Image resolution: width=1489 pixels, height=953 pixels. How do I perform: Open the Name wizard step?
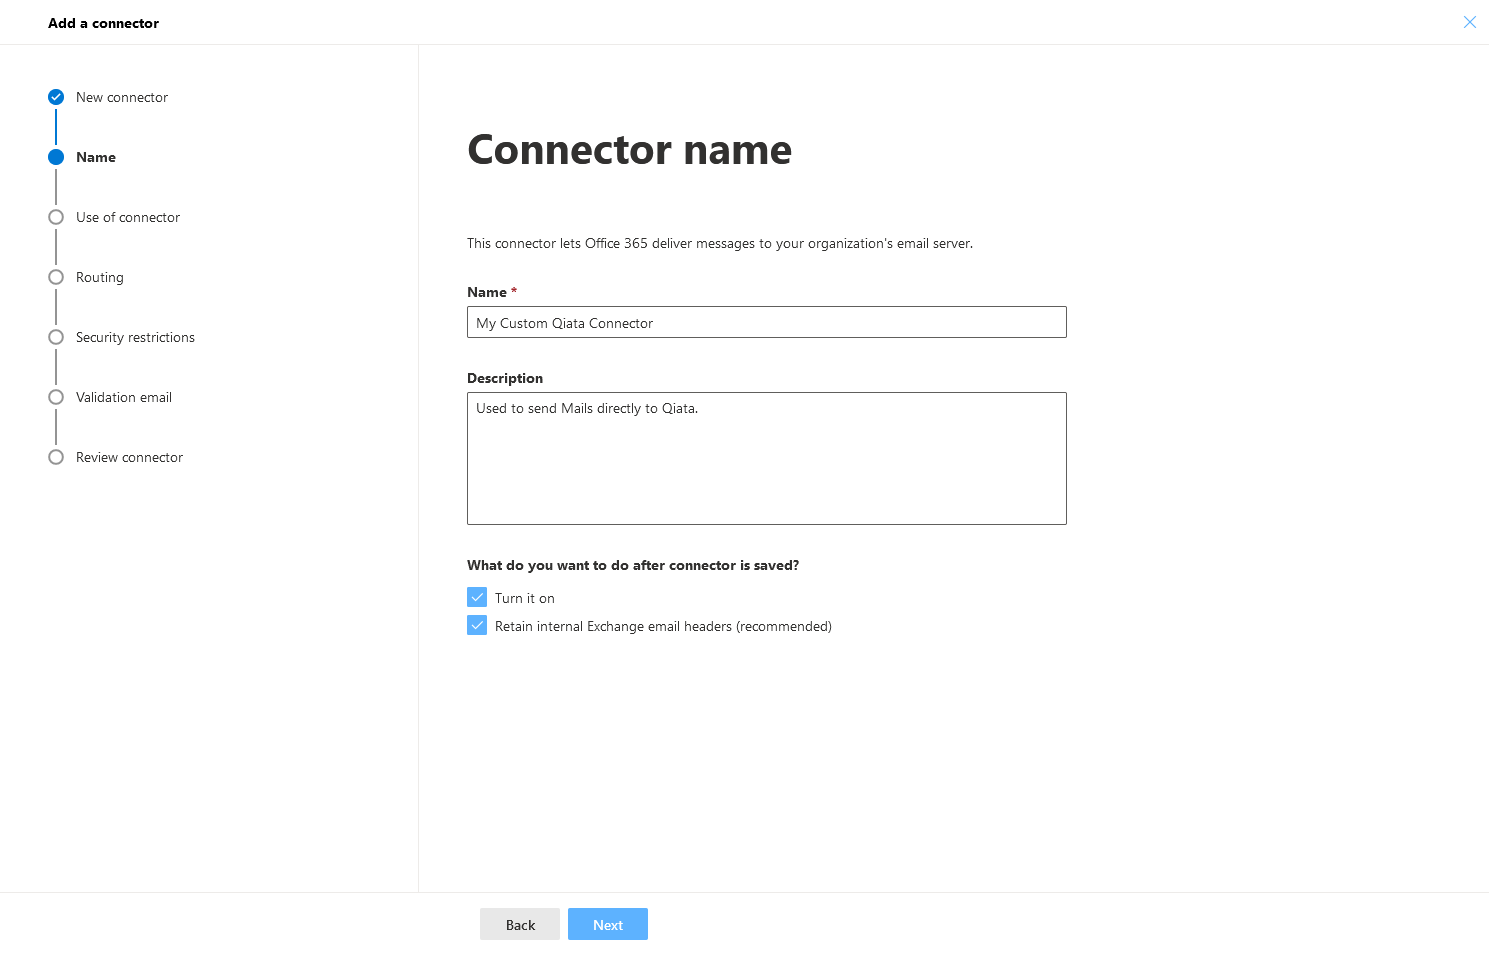[95, 157]
